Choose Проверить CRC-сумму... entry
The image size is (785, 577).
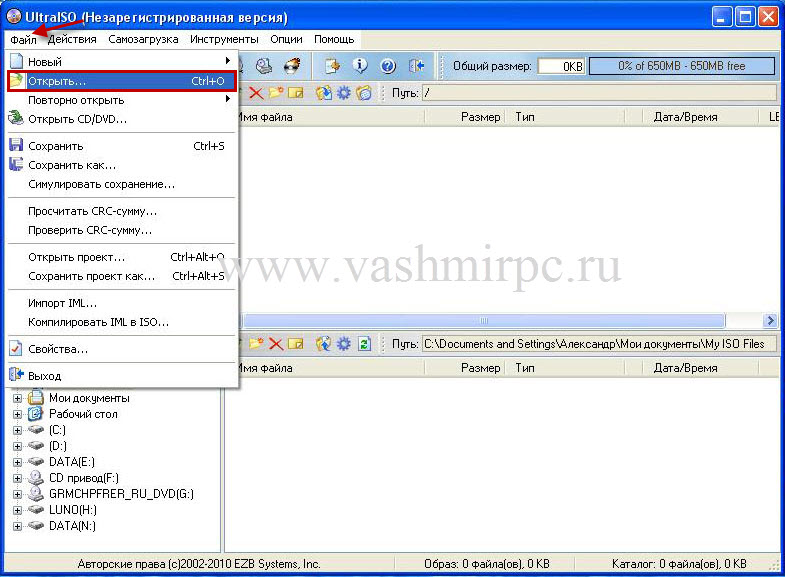click(x=122, y=230)
